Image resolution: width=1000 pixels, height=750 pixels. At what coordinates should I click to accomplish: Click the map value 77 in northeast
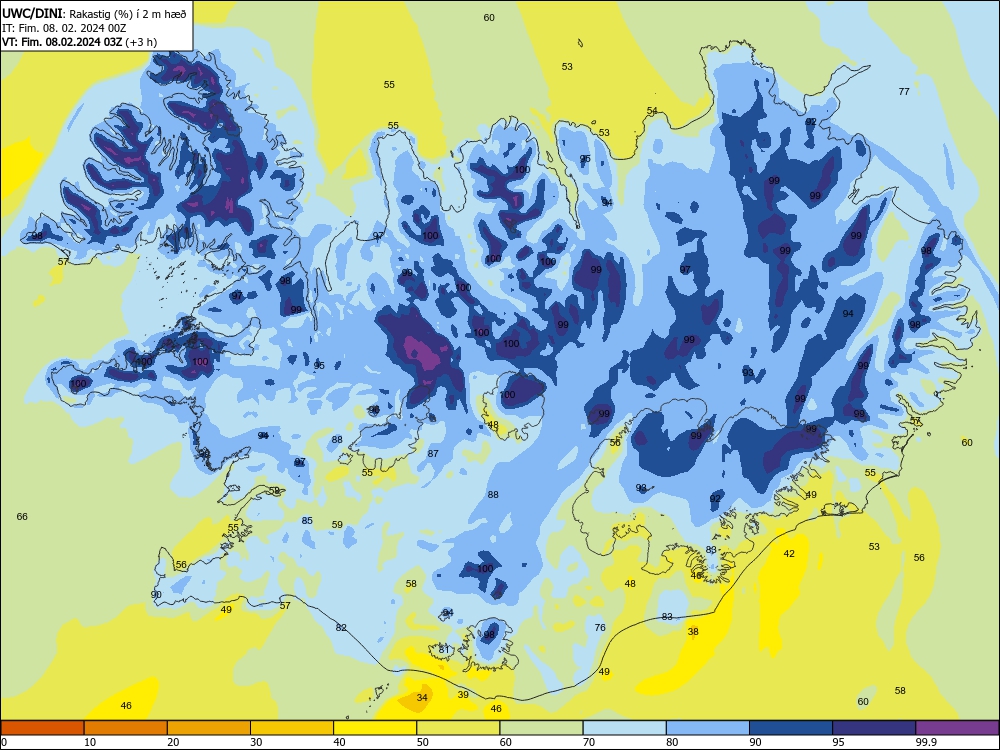pyautogui.click(x=904, y=92)
